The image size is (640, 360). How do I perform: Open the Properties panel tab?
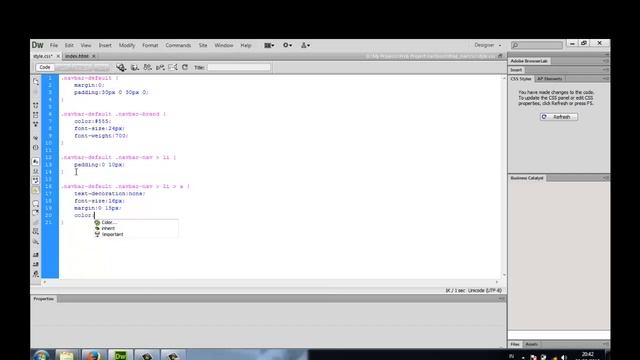(44, 299)
